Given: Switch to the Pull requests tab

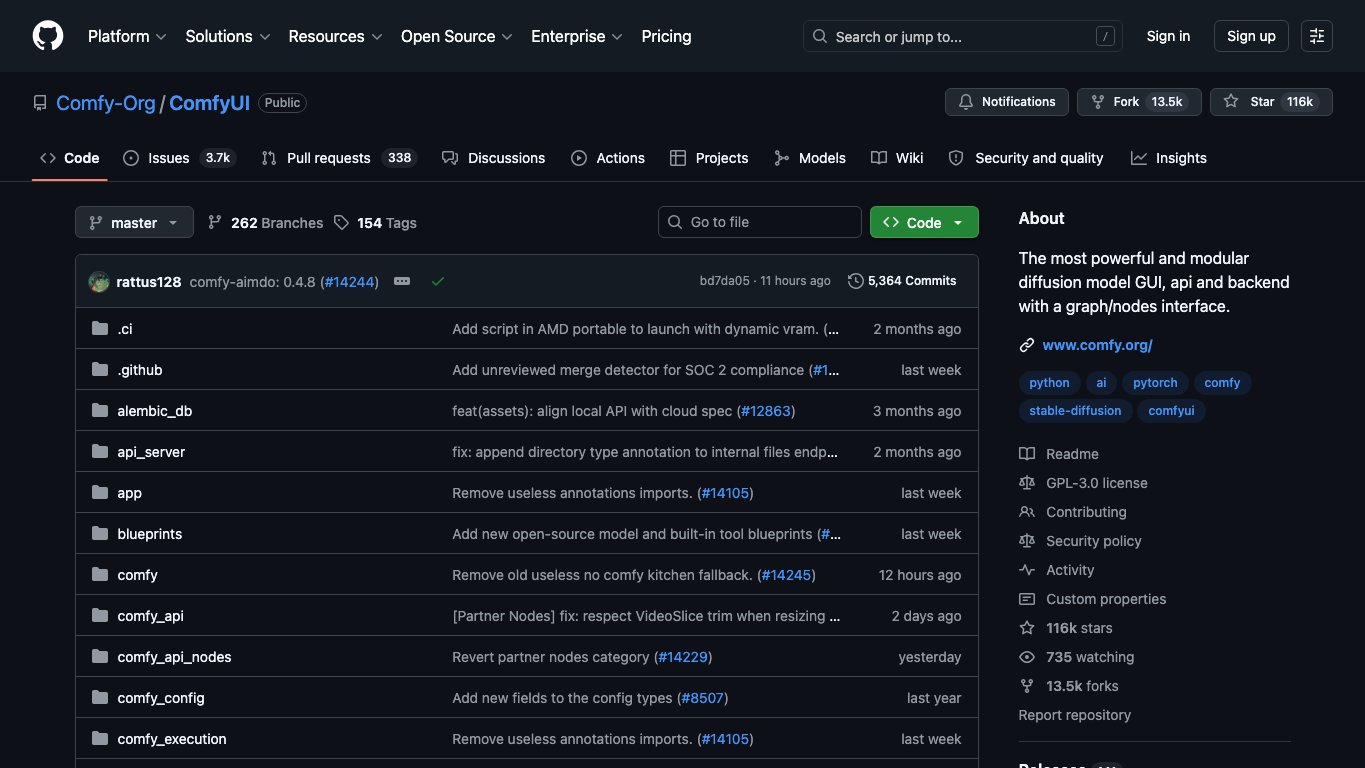Looking at the screenshot, I should click(339, 158).
